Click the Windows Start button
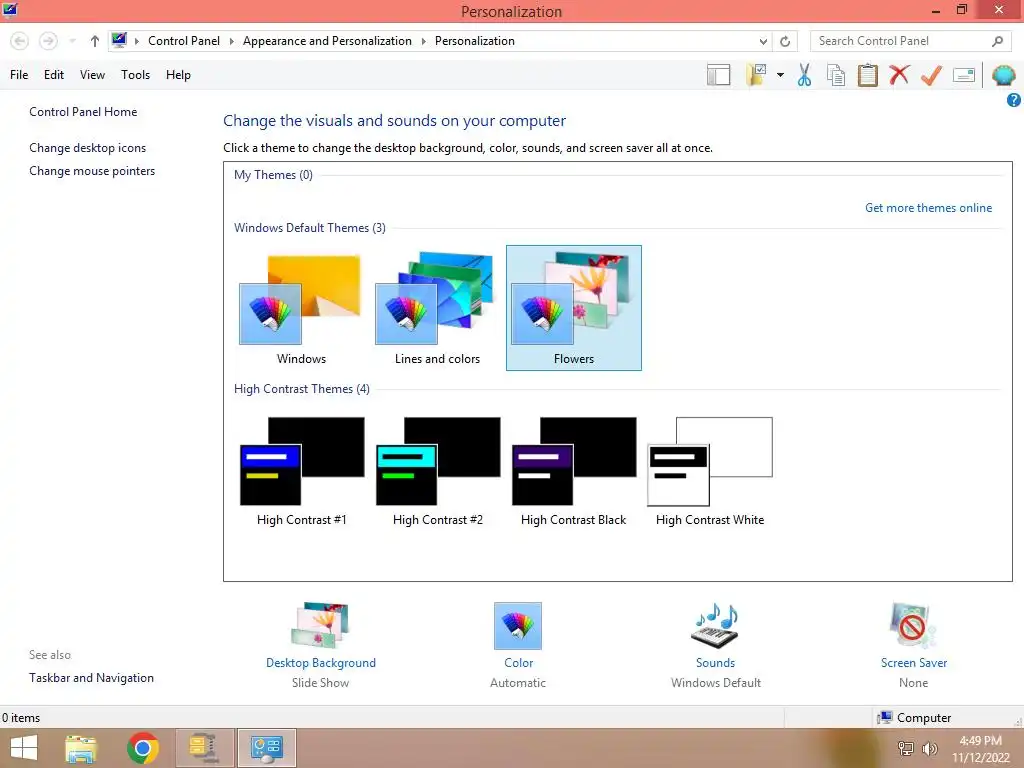The image size is (1024, 768). (24, 748)
